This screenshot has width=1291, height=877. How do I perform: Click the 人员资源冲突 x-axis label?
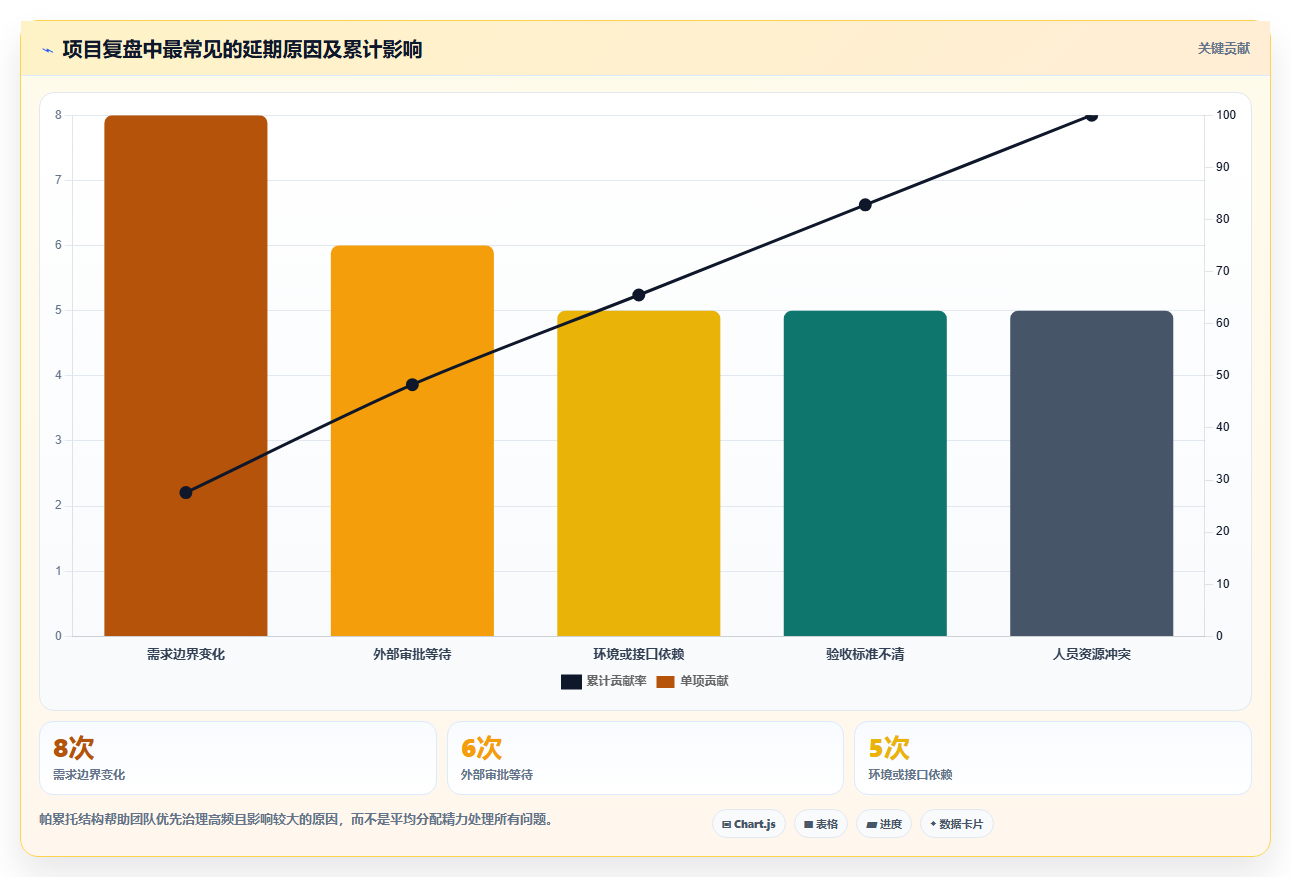[1091, 654]
